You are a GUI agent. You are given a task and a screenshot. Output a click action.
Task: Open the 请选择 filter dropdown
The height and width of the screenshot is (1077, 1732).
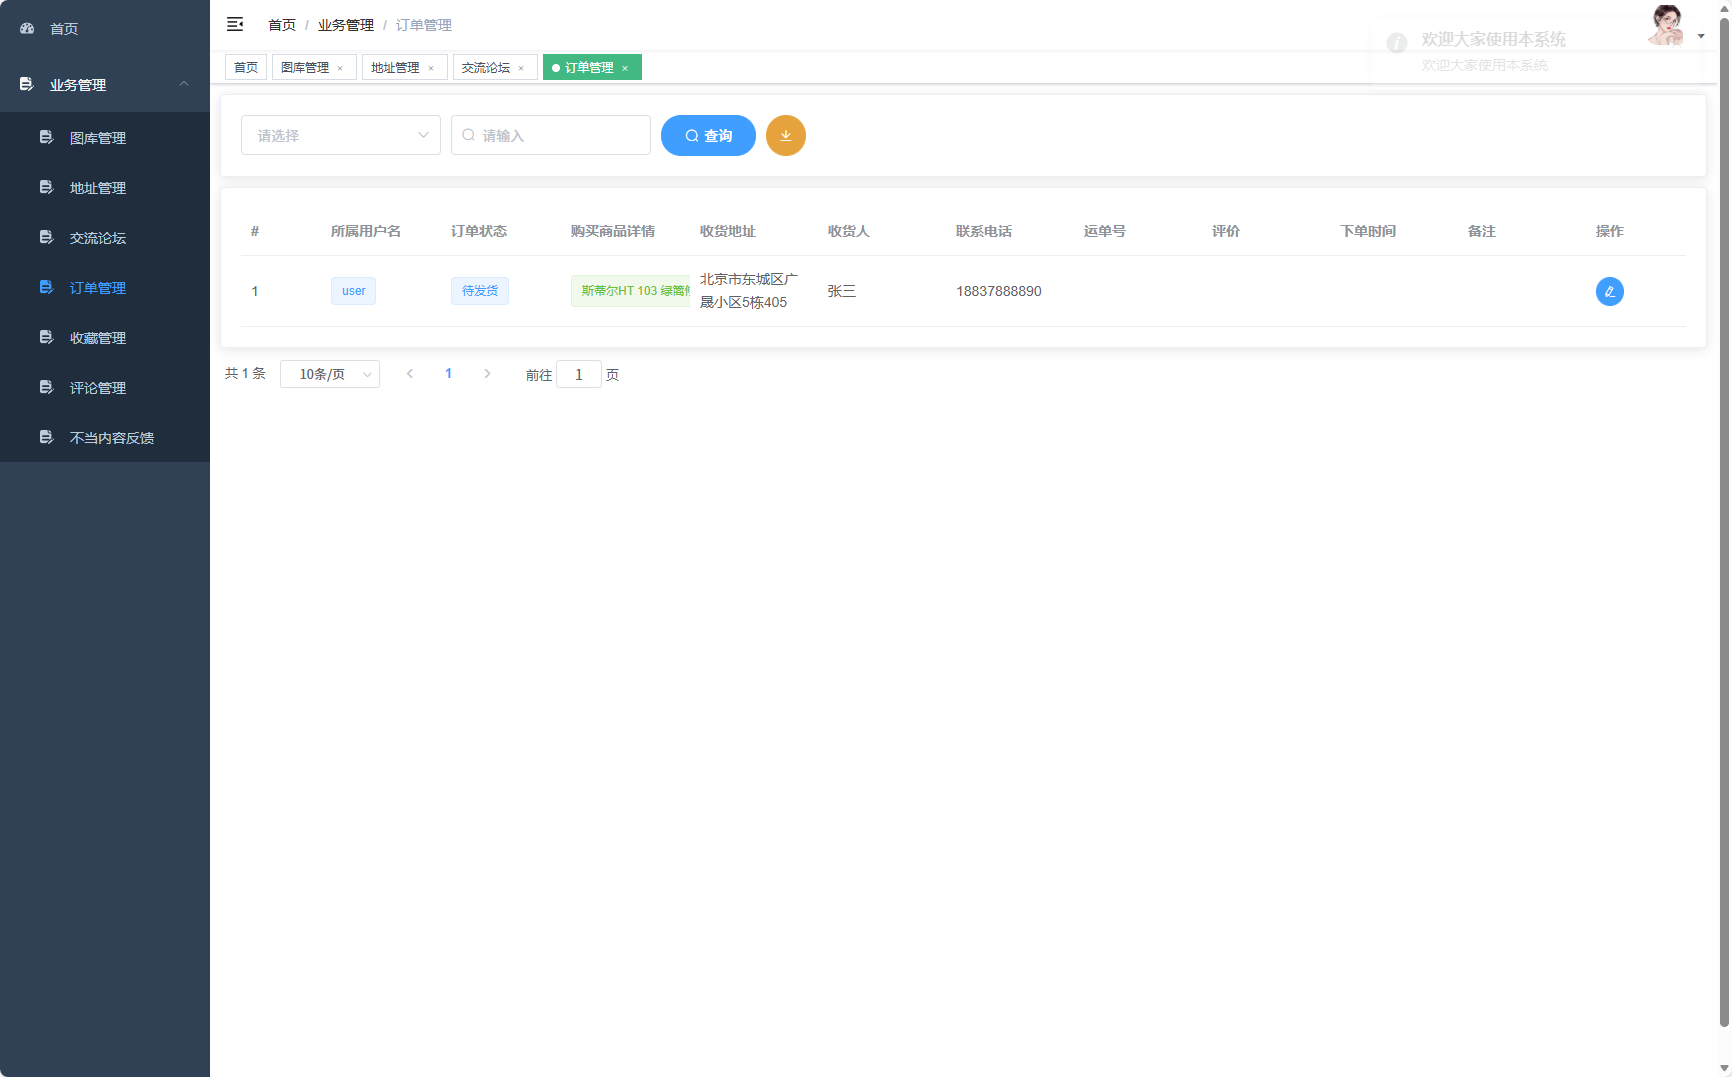(x=340, y=136)
